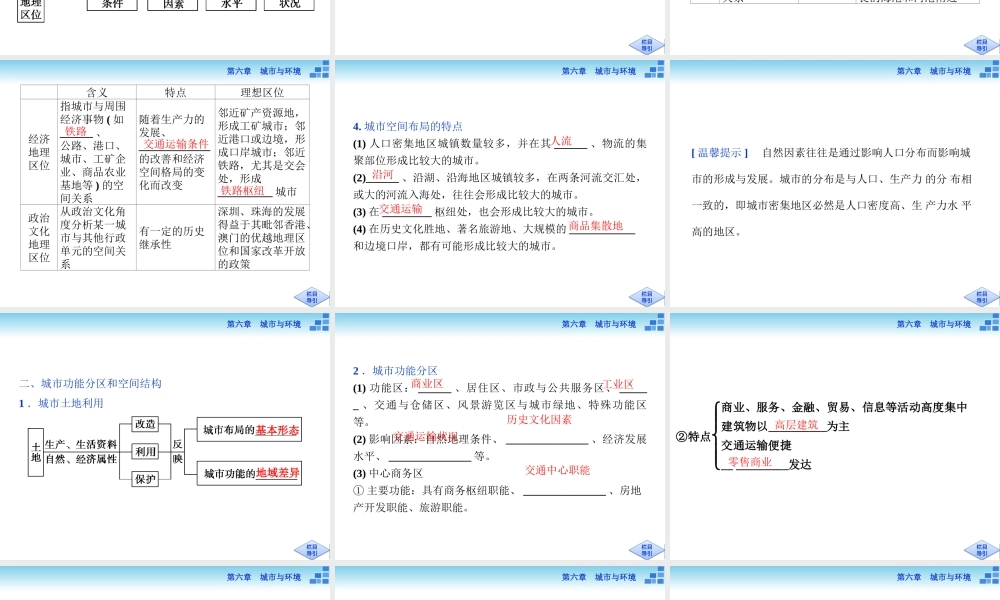
Task: Click 第六章 label on 城市功能分区 slide header
Action: [x=574, y=325]
